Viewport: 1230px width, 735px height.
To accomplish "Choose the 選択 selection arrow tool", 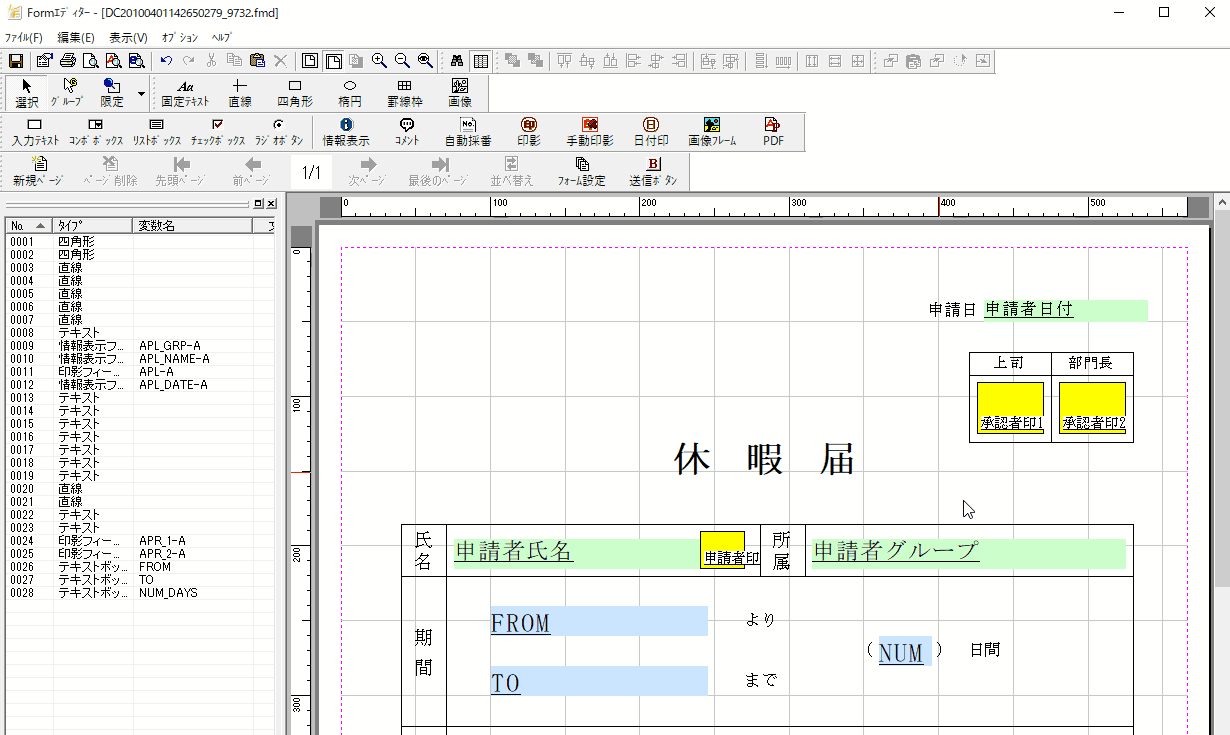I will 27,93.
